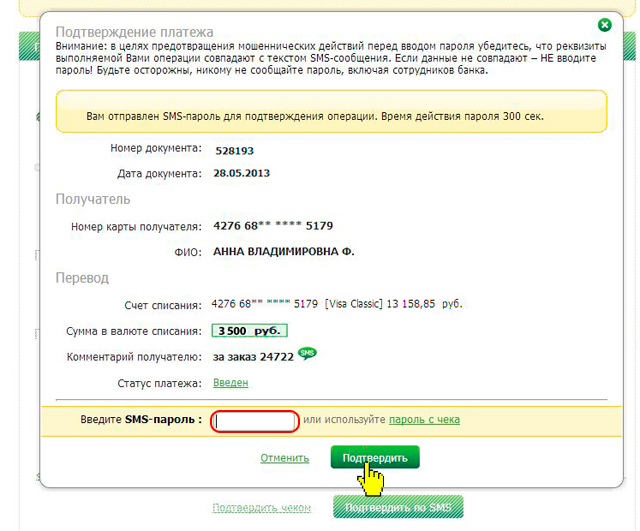Click the Подтвердить по SMS background button
640x531 pixels.
tap(398, 508)
